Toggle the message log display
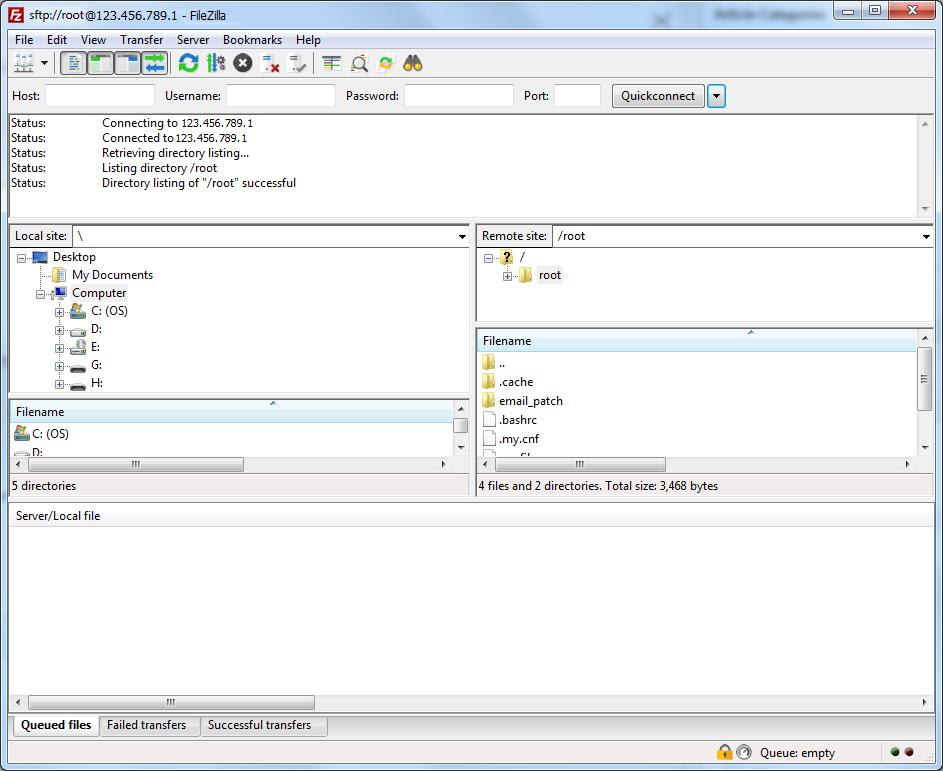This screenshot has height=771, width=943. (x=73, y=63)
